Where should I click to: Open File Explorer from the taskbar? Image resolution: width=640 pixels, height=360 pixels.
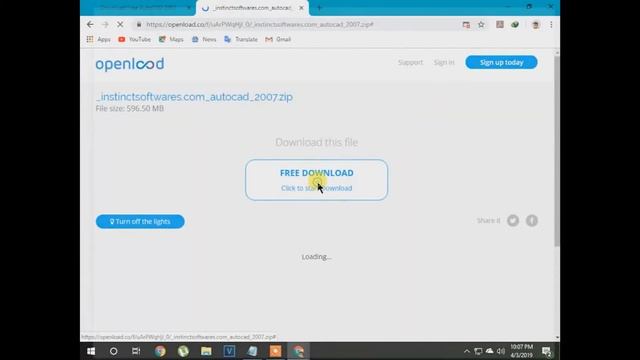coord(206,351)
